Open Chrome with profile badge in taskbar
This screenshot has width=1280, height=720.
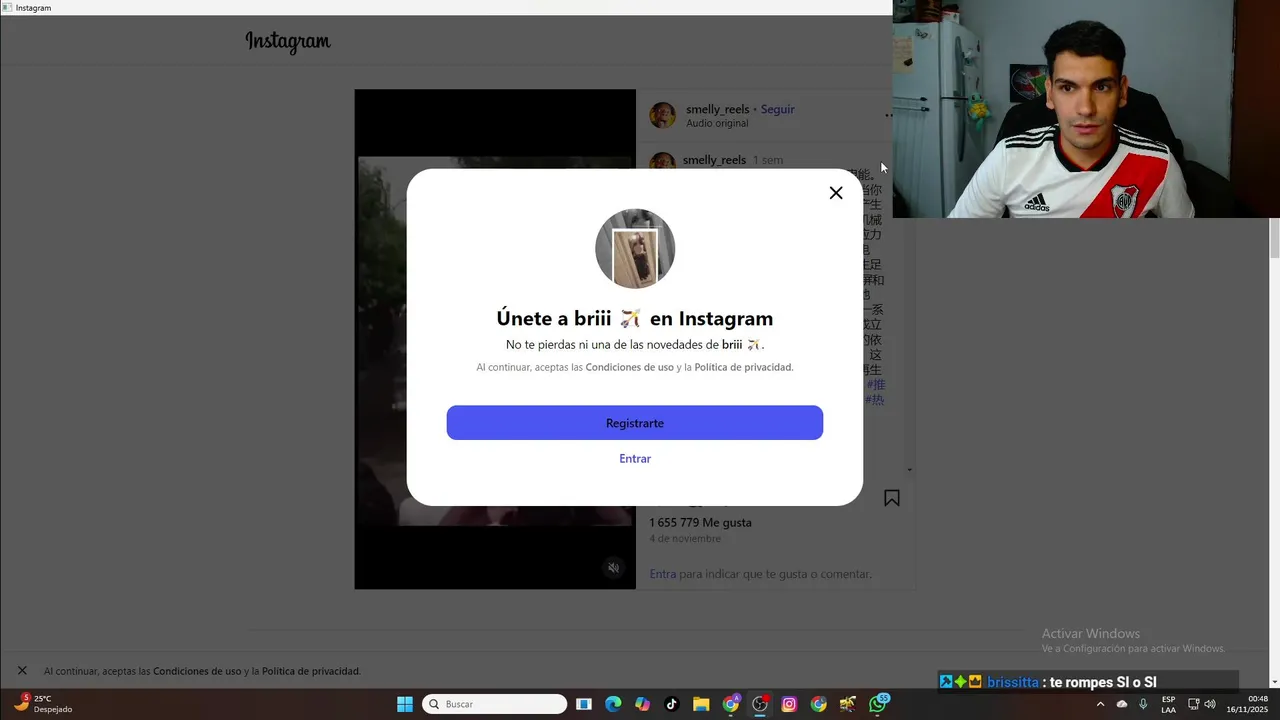tap(731, 704)
